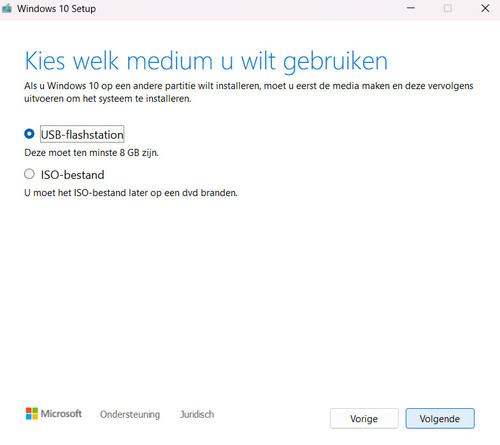This screenshot has width=500, height=445.
Task: Click the Volgende button
Action: click(x=440, y=418)
